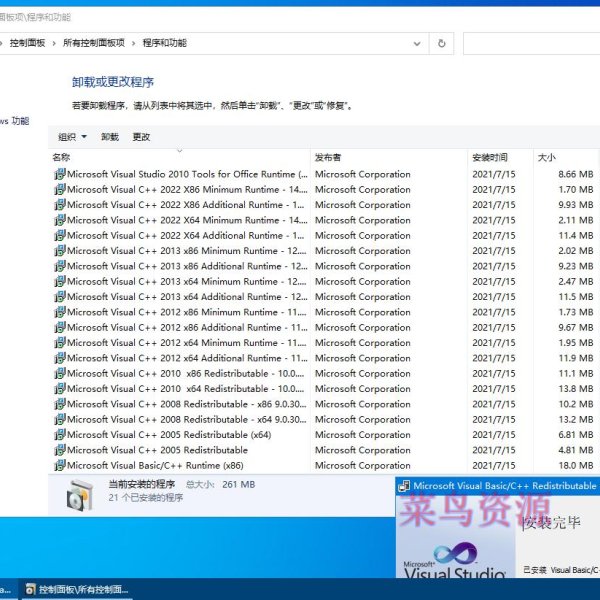Click icon of Visual Studio 2010 Tools for Office Runtime

coord(60,174)
